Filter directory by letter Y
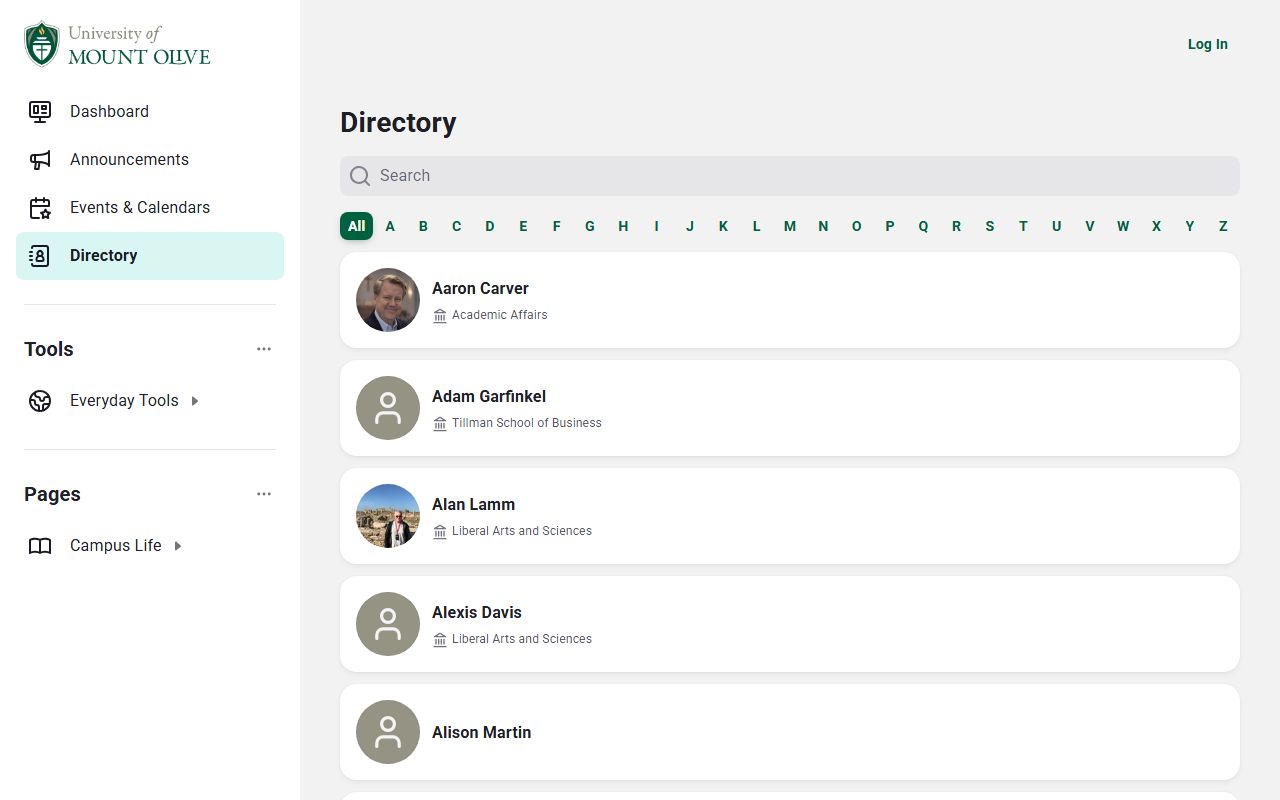This screenshot has height=800, width=1280. pos(1190,226)
